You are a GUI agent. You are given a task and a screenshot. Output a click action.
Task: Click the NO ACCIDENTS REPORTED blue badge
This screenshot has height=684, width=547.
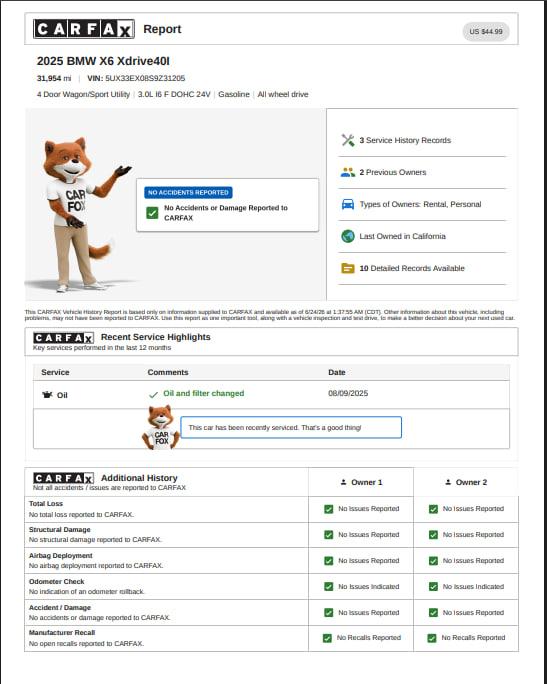coord(188,192)
